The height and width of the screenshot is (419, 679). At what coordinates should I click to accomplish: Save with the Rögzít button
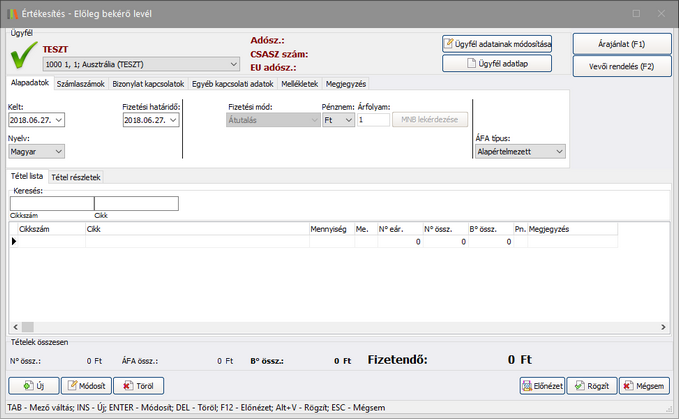click(591, 385)
